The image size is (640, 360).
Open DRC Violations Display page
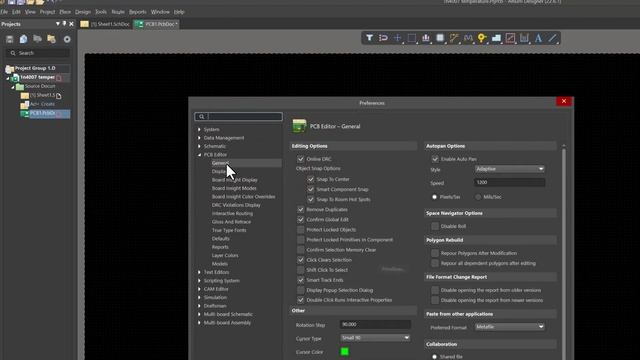[x=236, y=205]
